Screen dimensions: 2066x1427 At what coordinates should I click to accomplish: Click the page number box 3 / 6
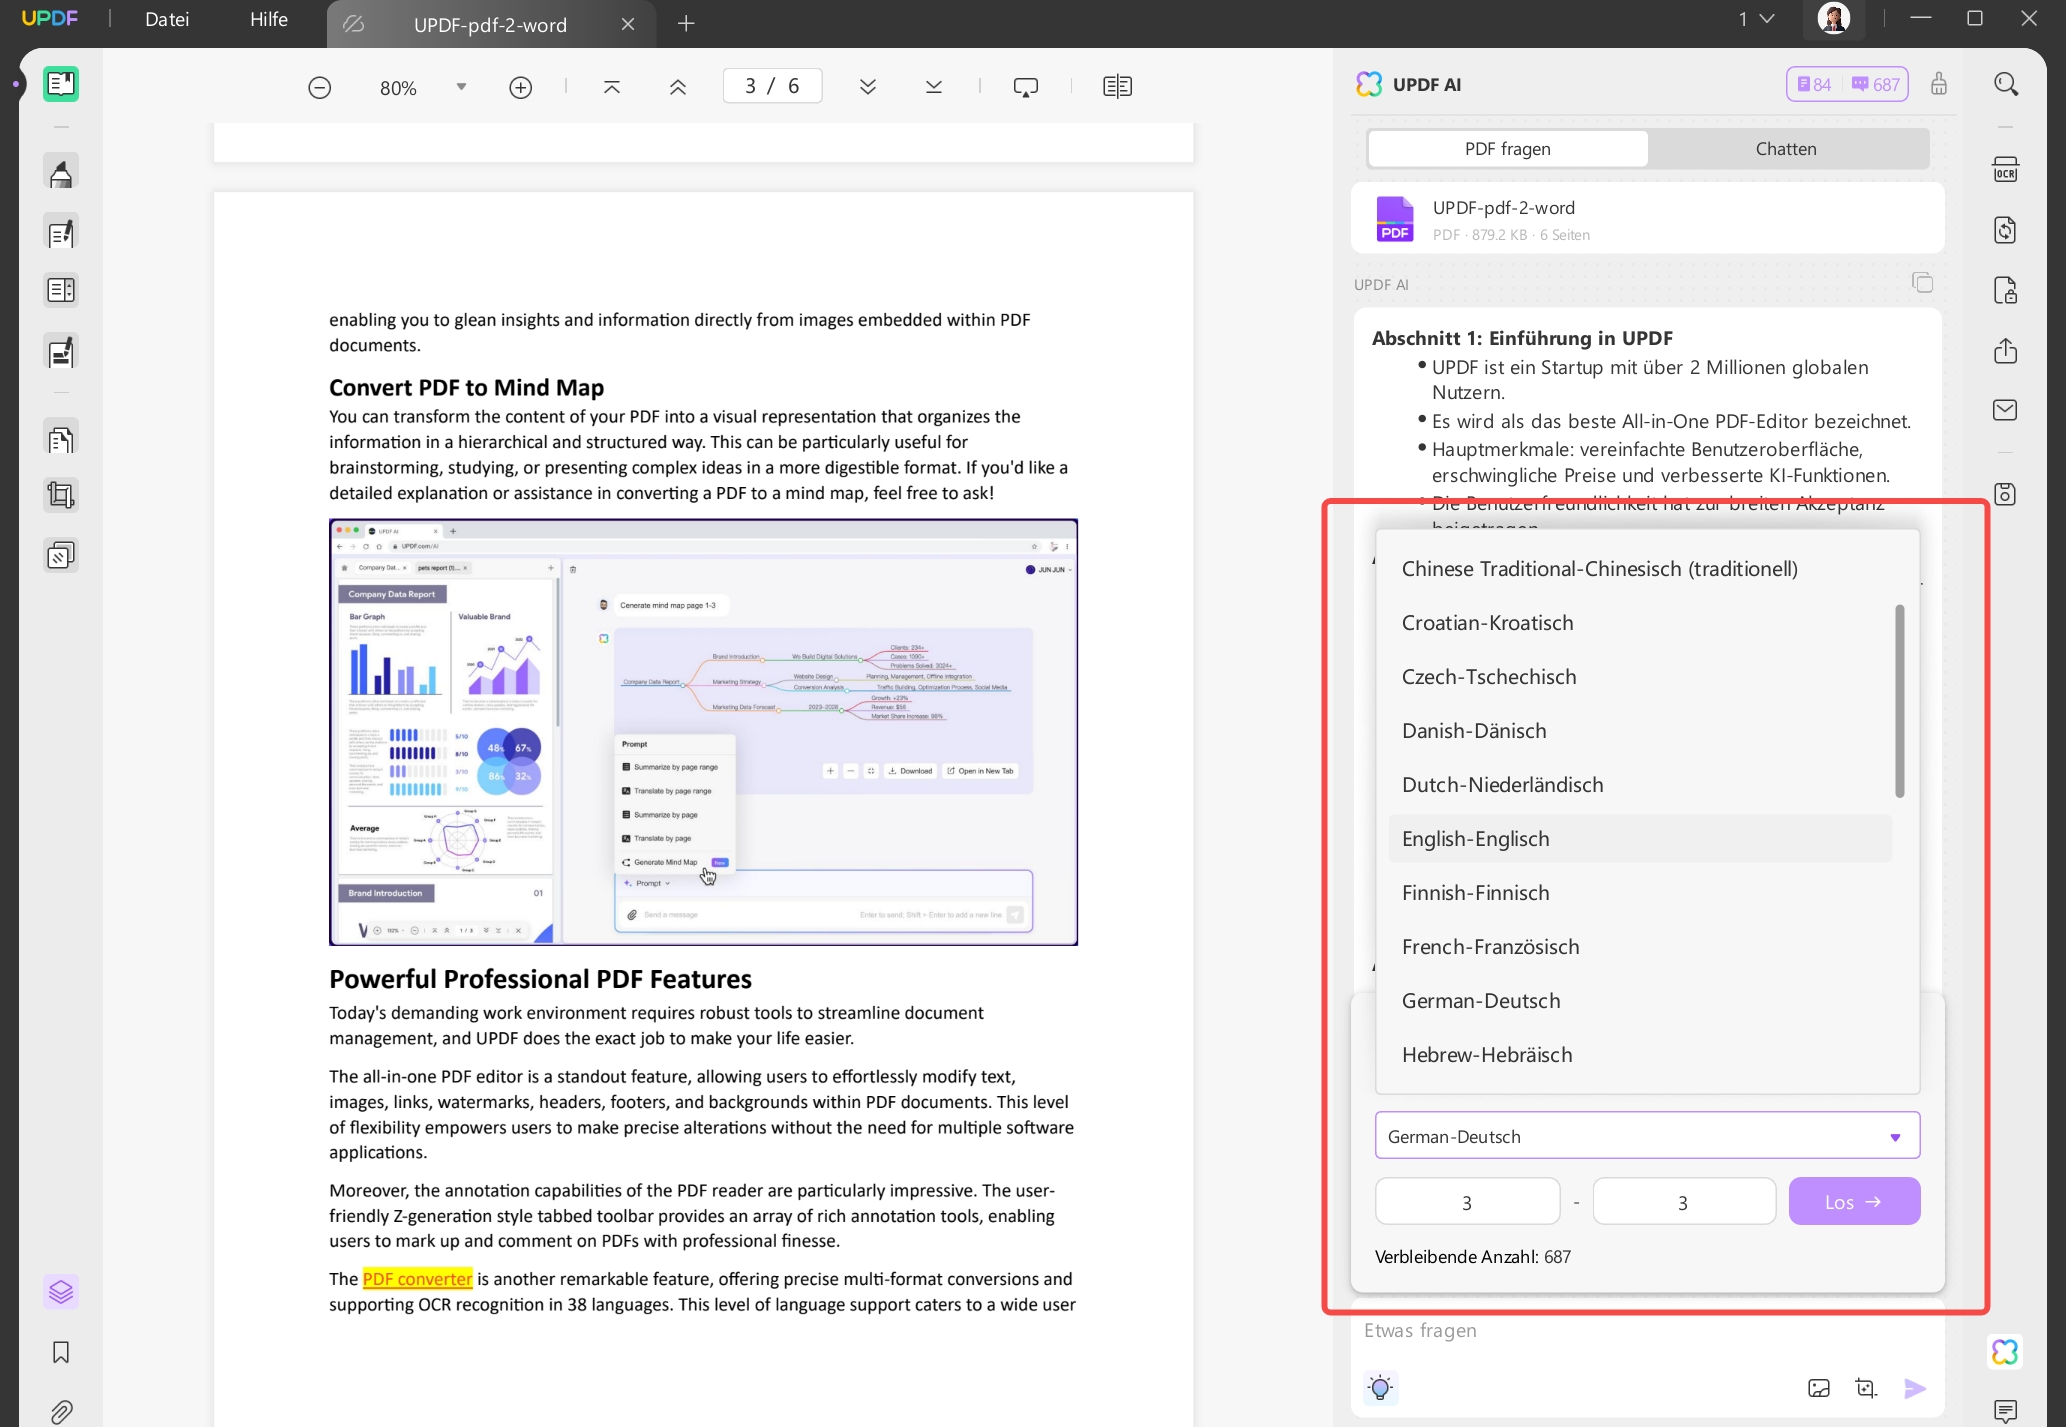(x=772, y=86)
